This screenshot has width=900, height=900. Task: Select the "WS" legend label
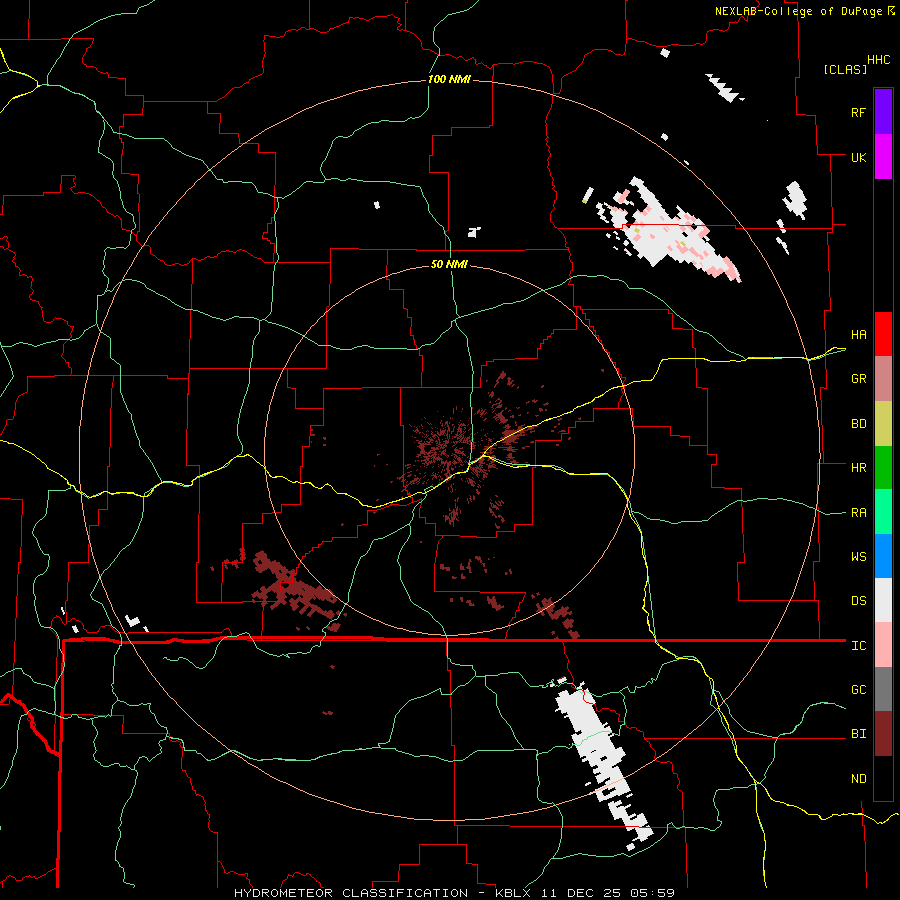tap(859, 557)
